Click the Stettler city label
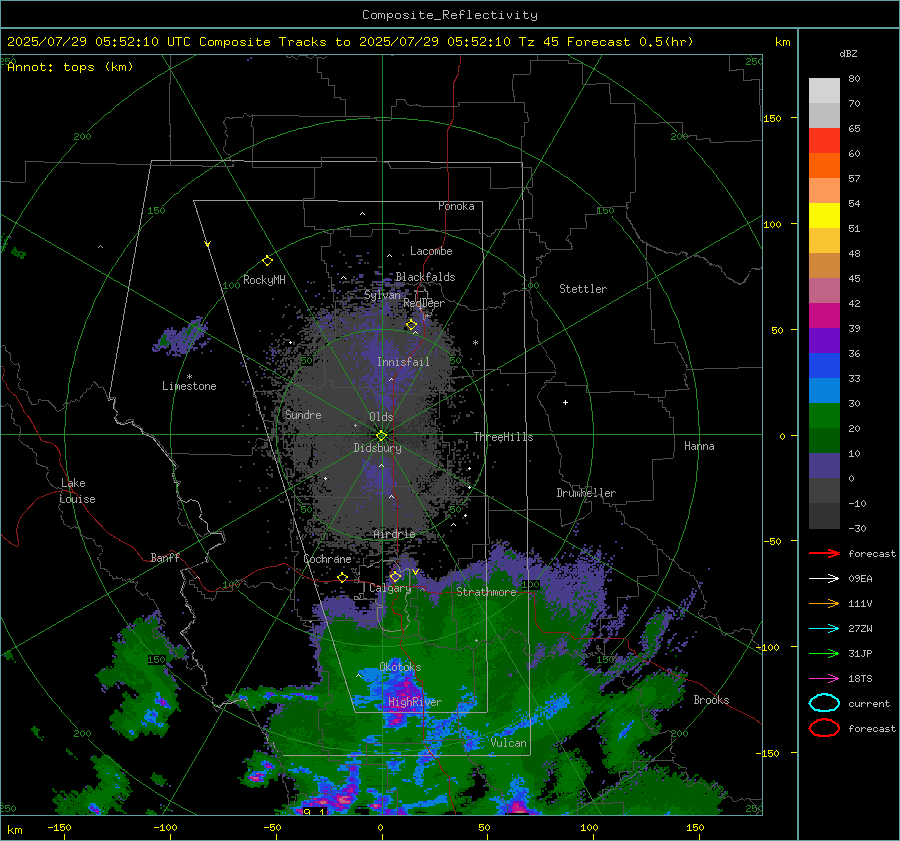Viewport: 900px width, 841px height. (x=583, y=289)
